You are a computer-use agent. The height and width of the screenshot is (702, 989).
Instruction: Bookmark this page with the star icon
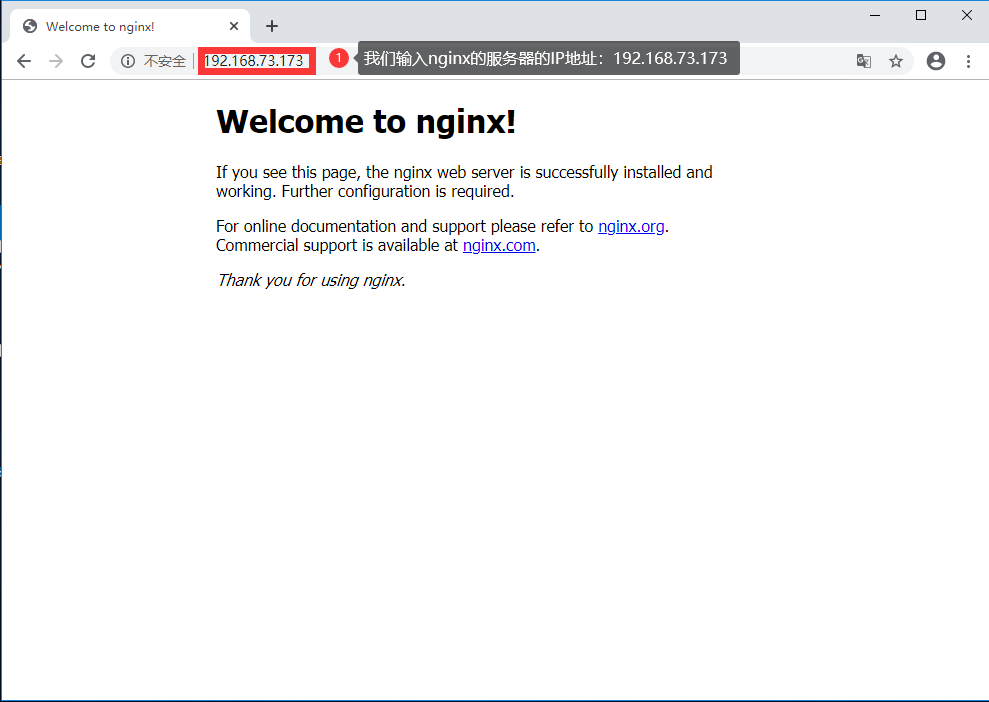tap(896, 61)
